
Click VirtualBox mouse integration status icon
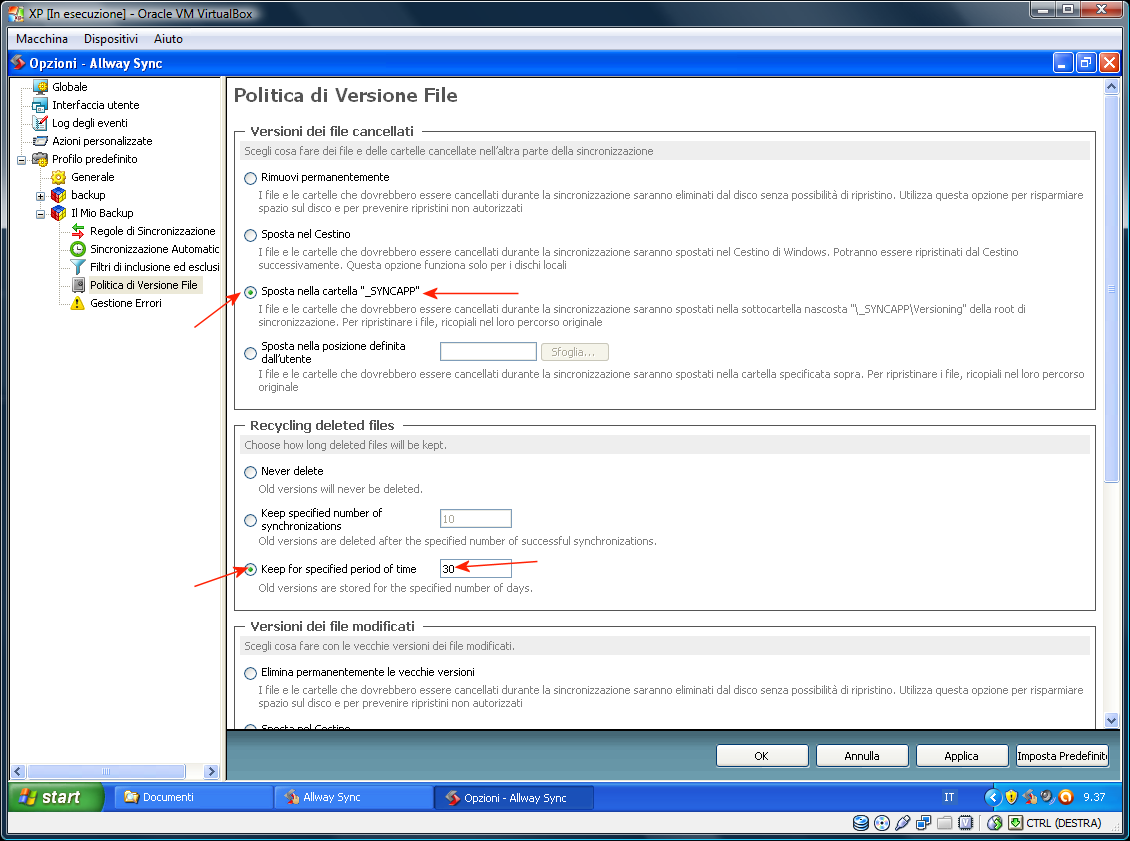coord(995,823)
